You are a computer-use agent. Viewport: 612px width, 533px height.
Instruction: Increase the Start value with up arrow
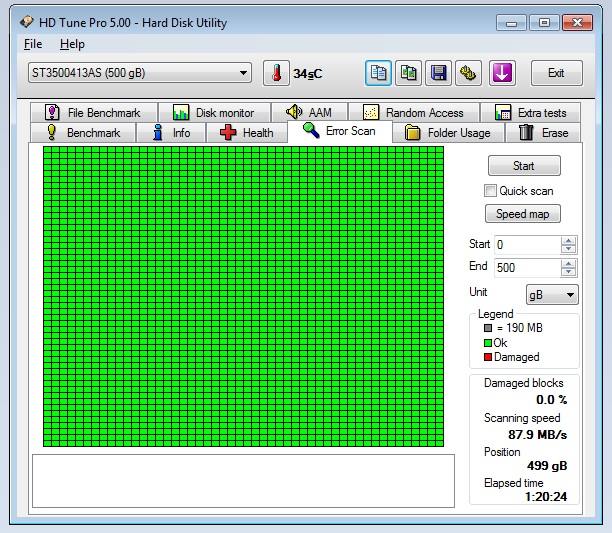pyautogui.click(x=568, y=241)
